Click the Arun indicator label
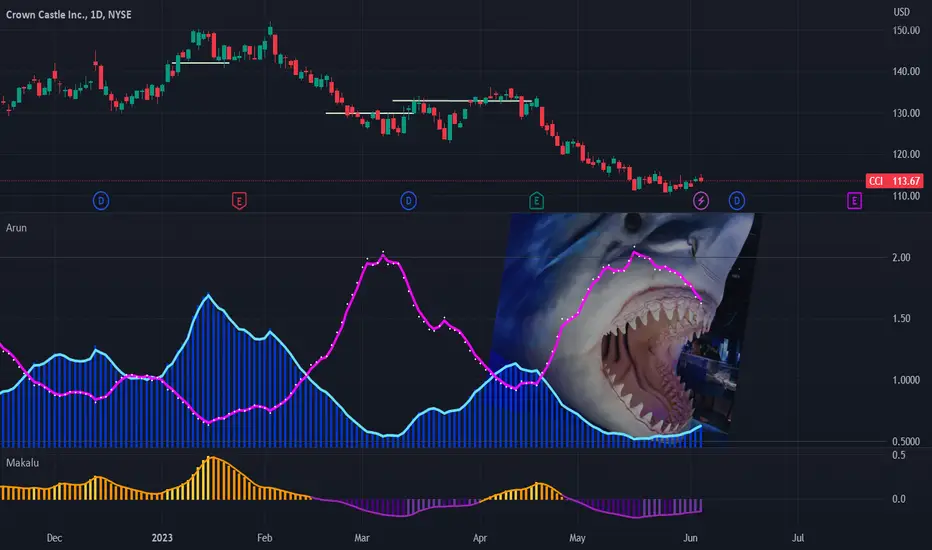Viewport: 932px width, 550px height. 16,228
